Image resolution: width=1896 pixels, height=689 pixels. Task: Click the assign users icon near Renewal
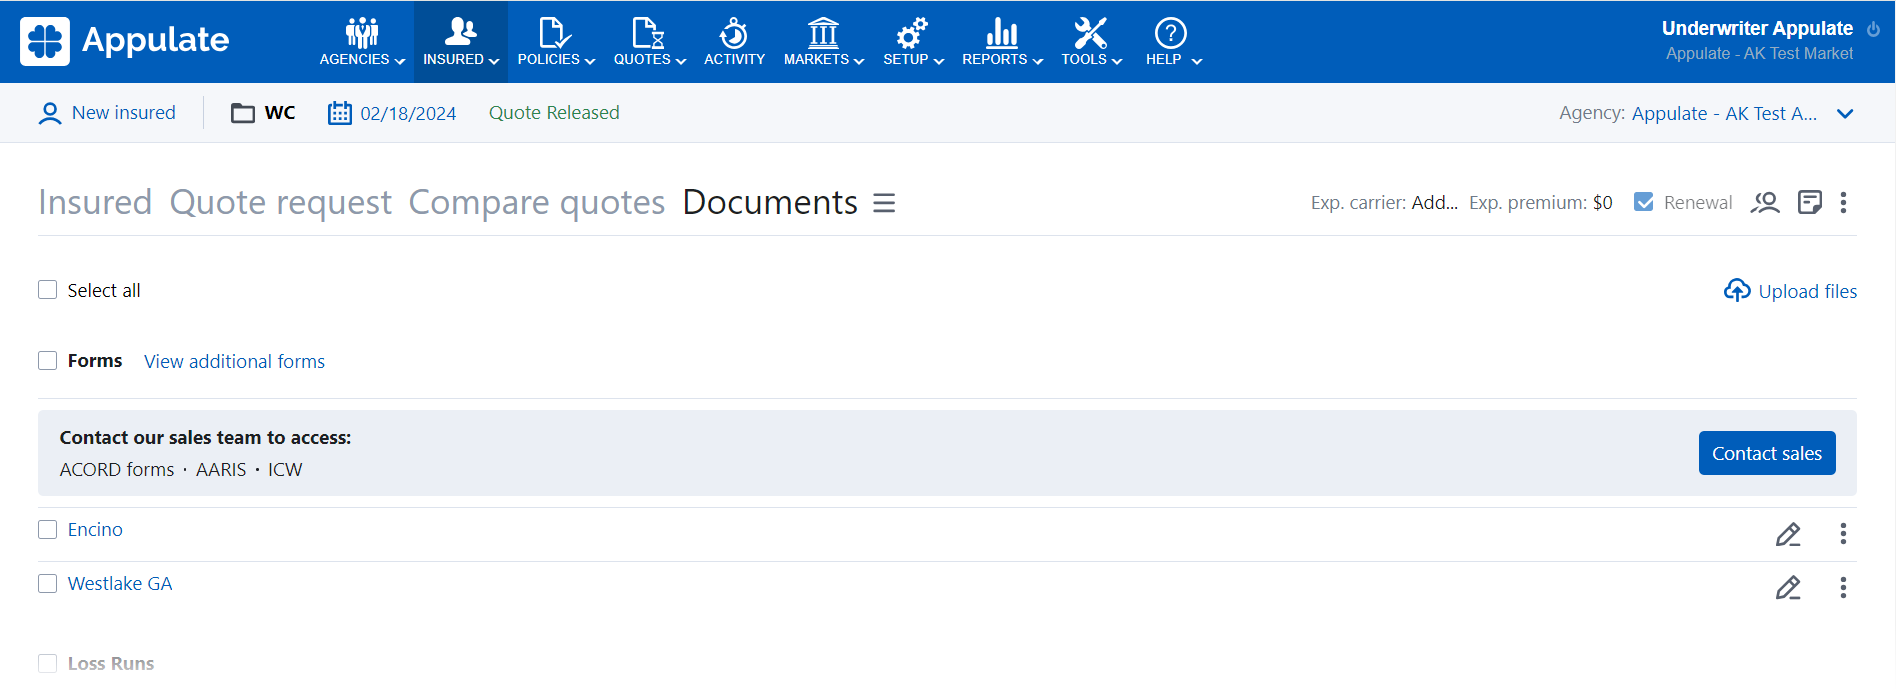click(x=1765, y=203)
